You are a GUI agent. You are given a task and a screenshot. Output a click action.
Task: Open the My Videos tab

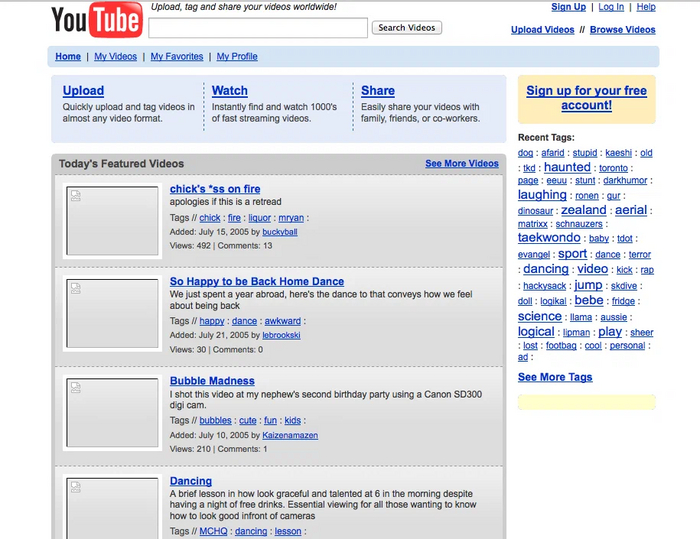coord(116,57)
